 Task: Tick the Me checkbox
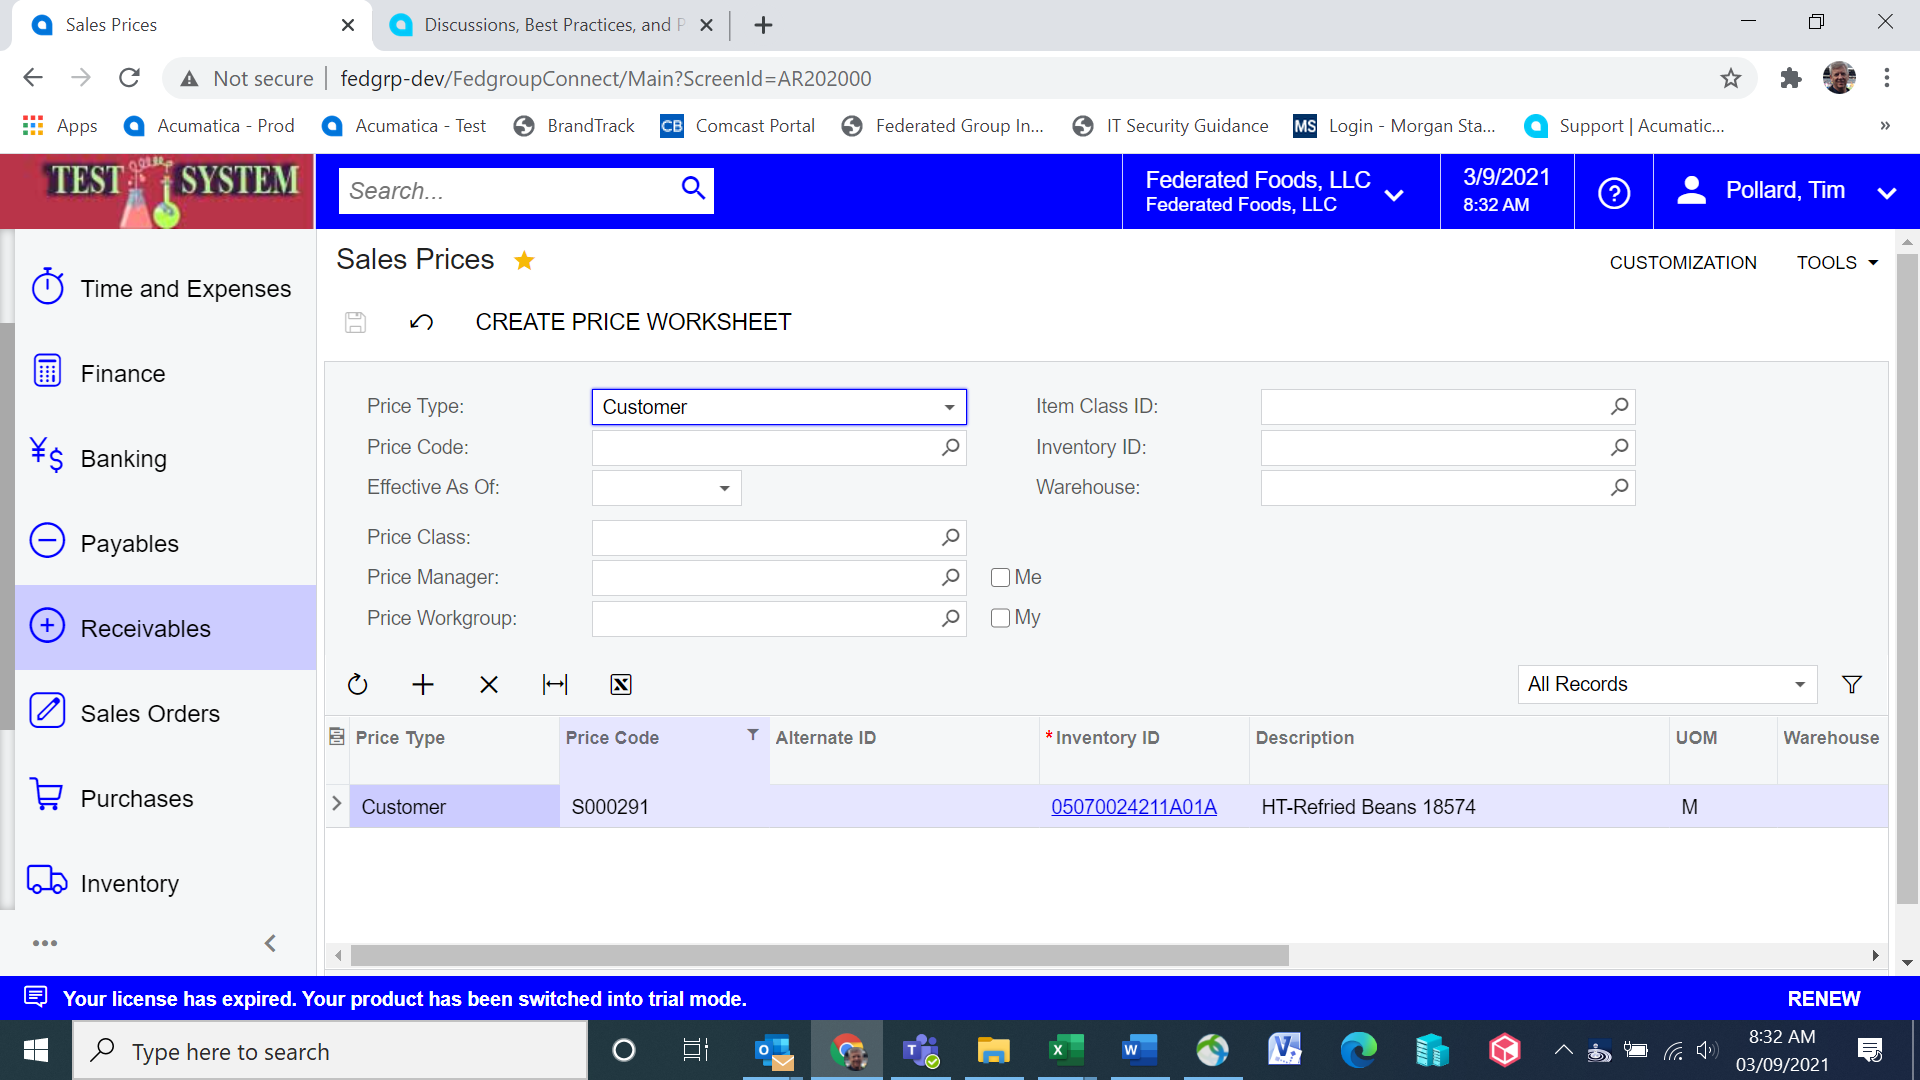pos(1000,577)
